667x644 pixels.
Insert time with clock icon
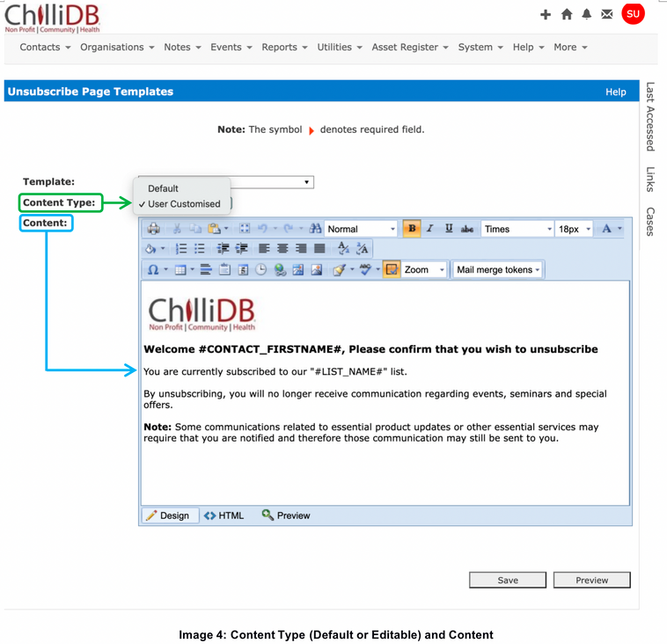pyautogui.click(x=261, y=270)
